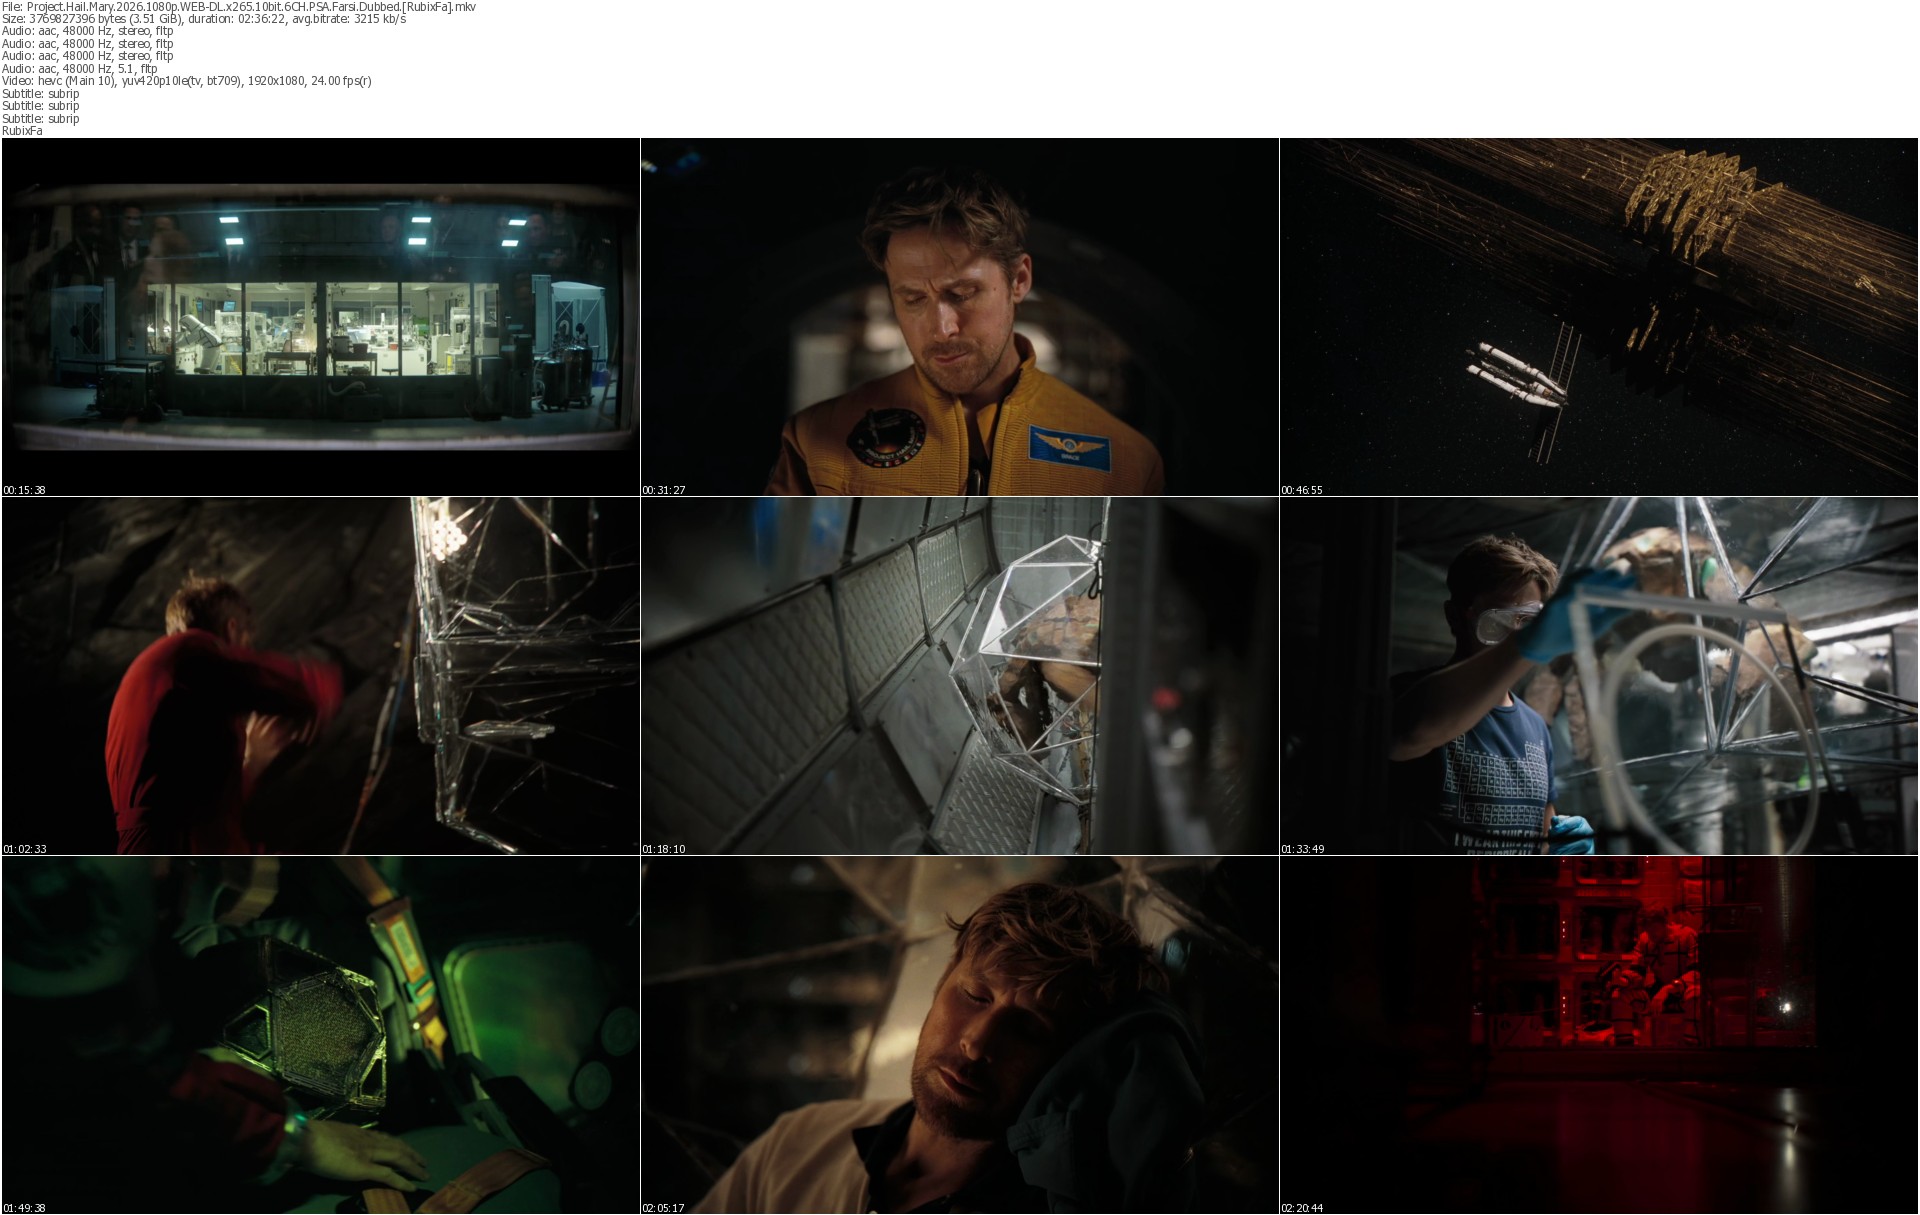This screenshot has width=1920, height=1215.
Task: Click the 5.1 audio track line
Action: [80, 69]
